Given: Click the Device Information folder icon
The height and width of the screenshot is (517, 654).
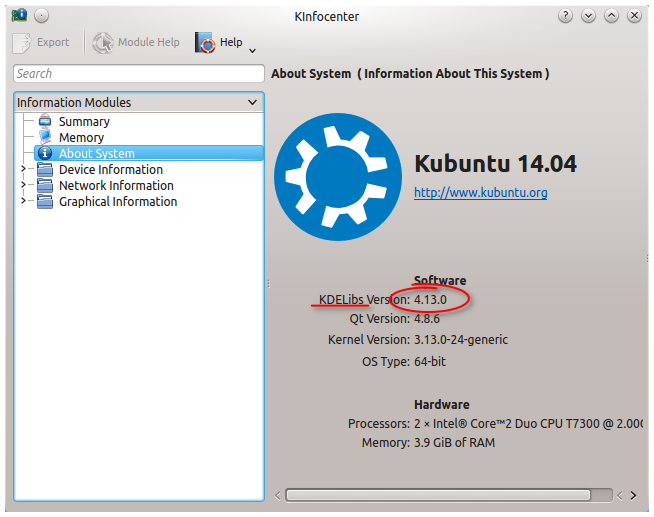Looking at the screenshot, I should click(x=44, y=169).
